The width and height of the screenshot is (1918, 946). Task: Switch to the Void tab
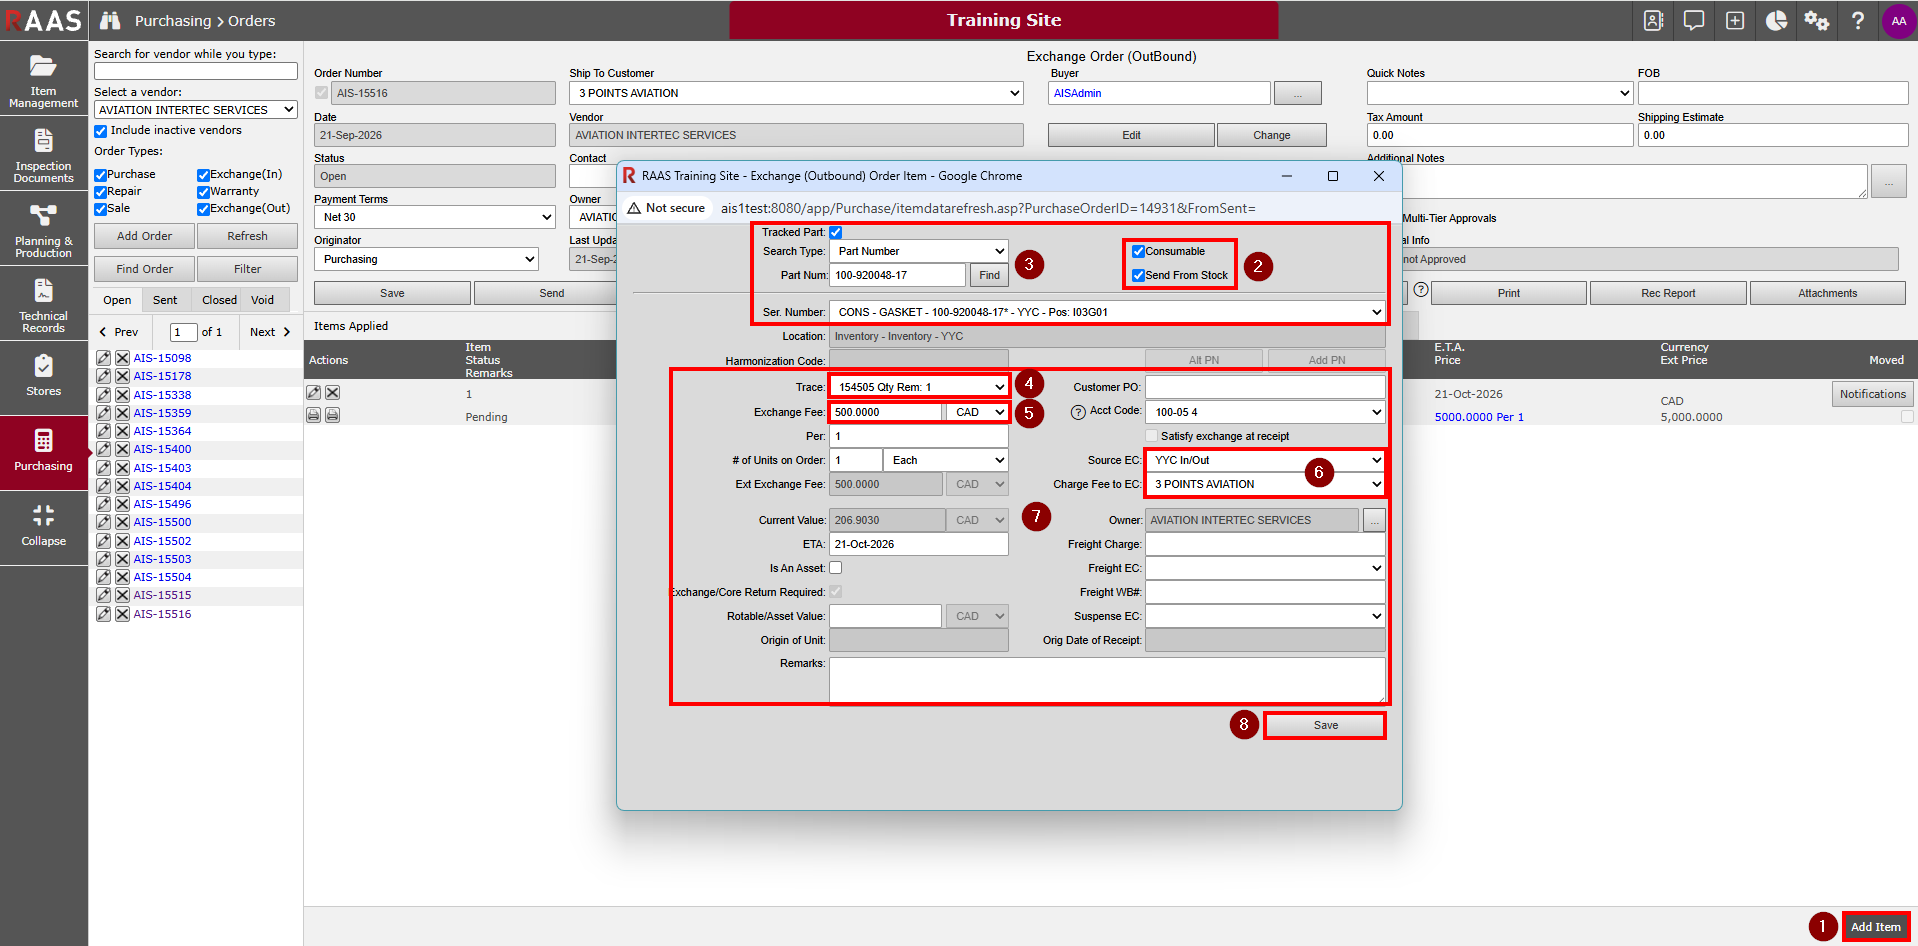click(x=262, y=300)
